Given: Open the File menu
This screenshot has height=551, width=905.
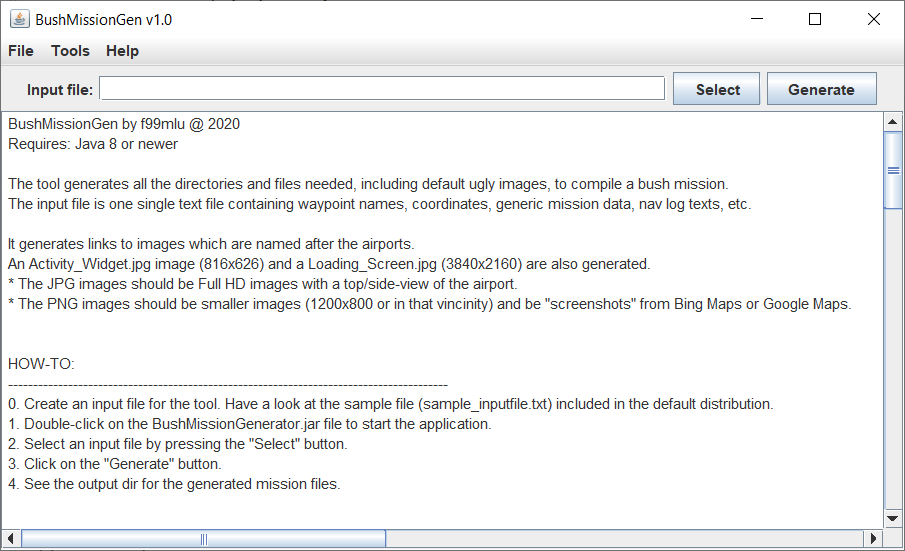Looking at the screenshot, I should pyautogui.click(x=21, y=51).
